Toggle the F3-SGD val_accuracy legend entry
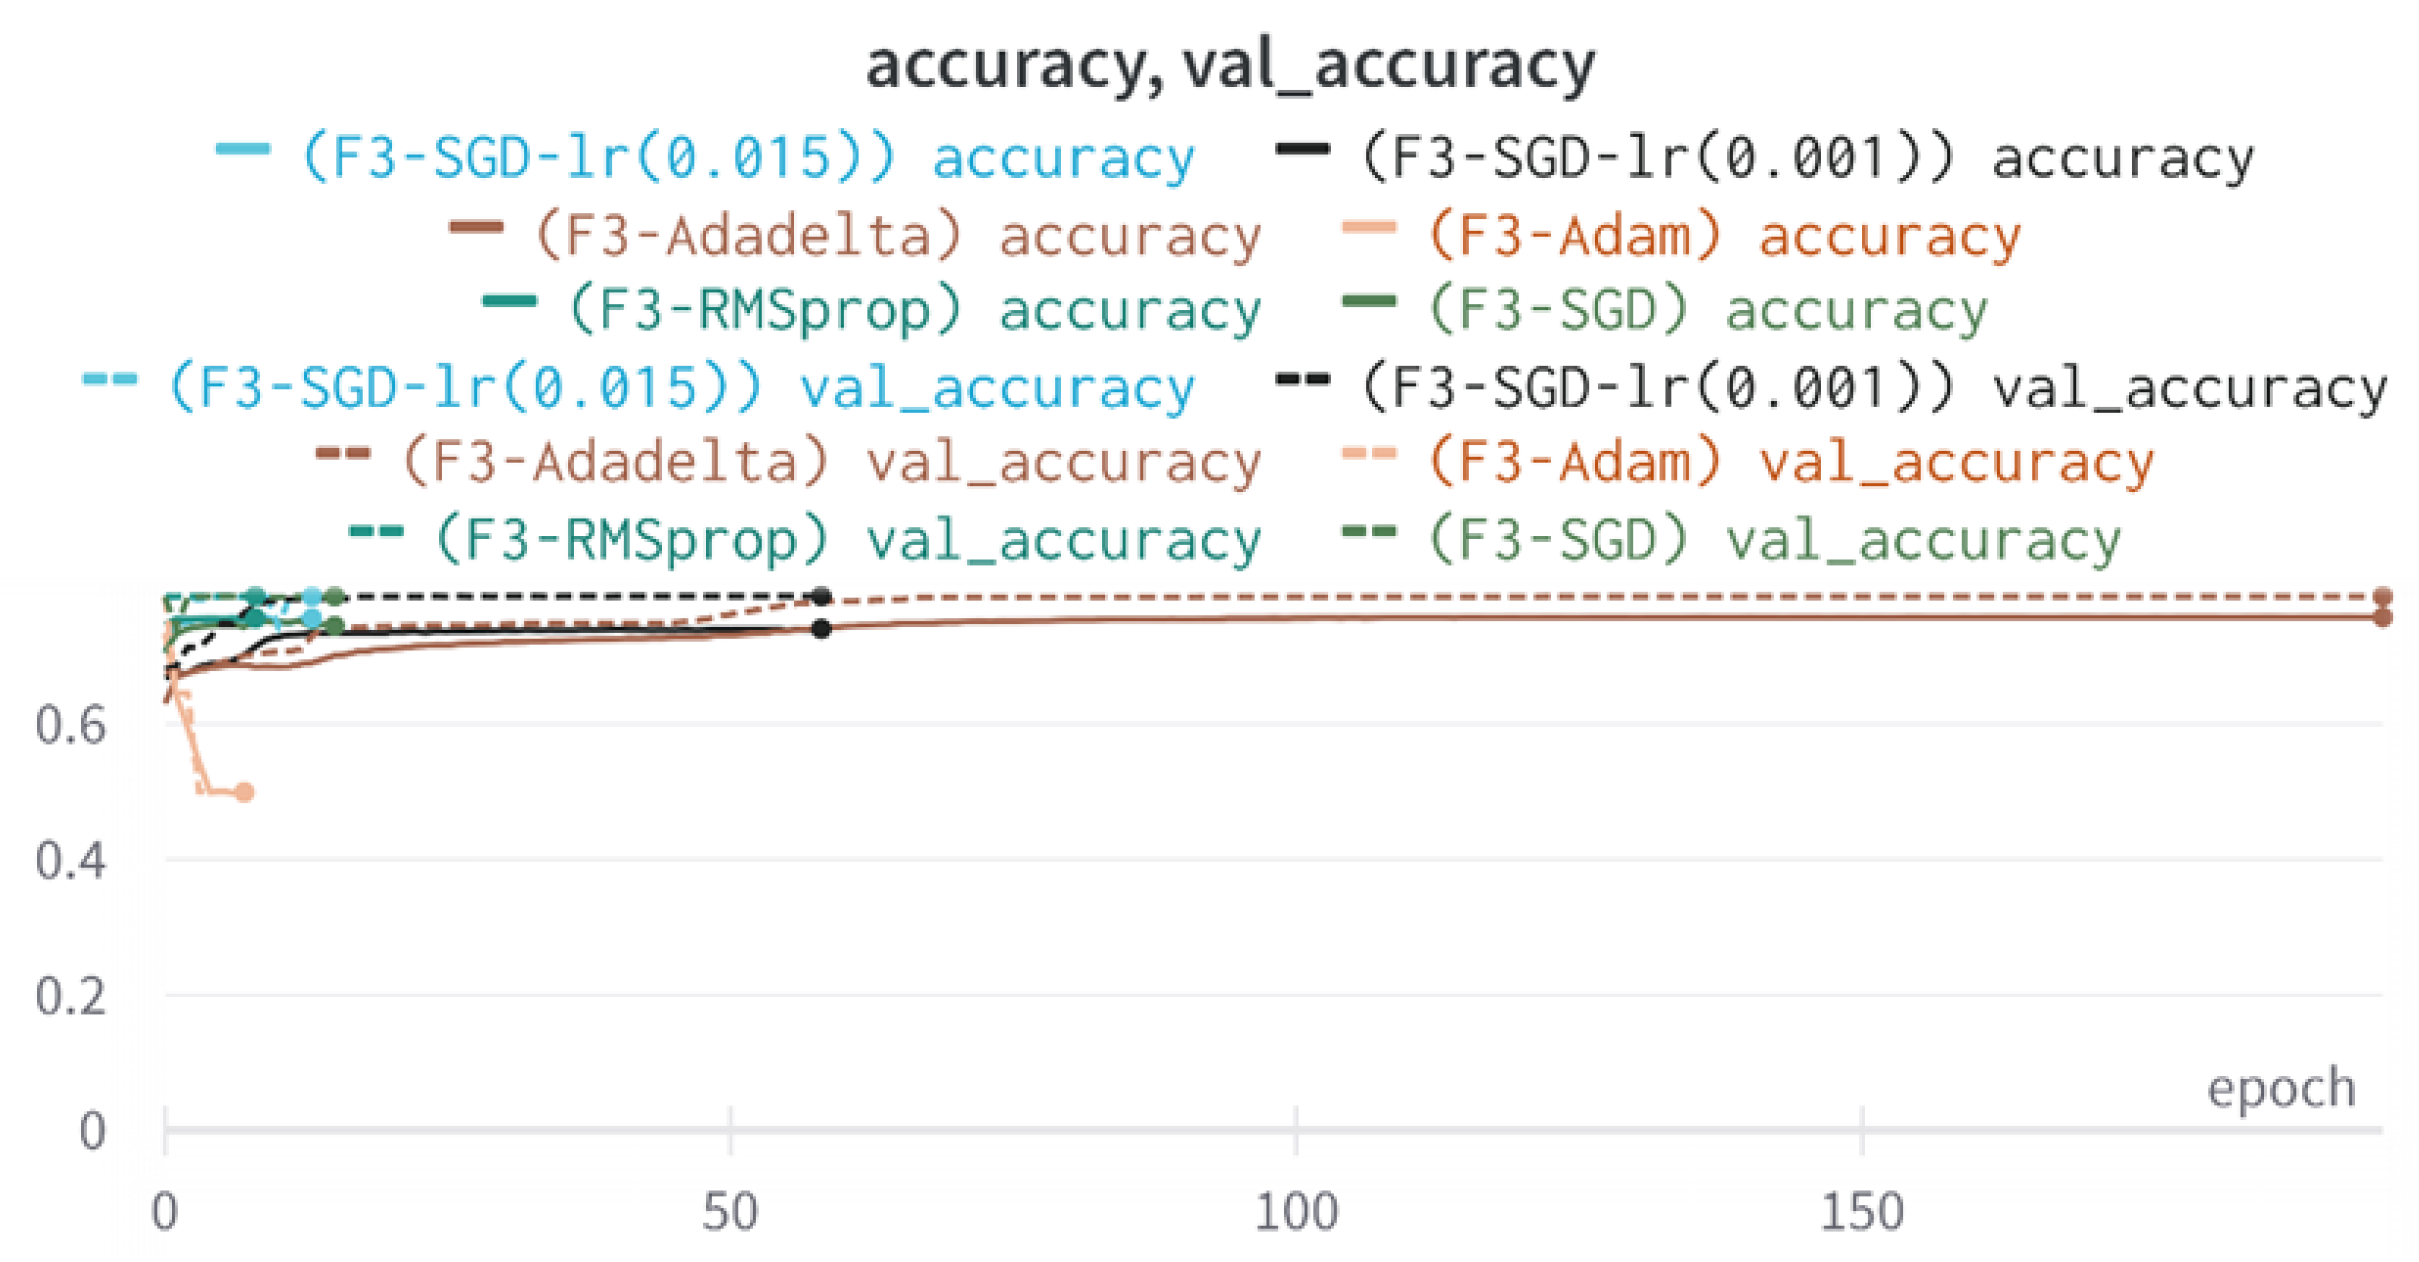This screenshot has height=1262, width=2419. pos(1773,540)
